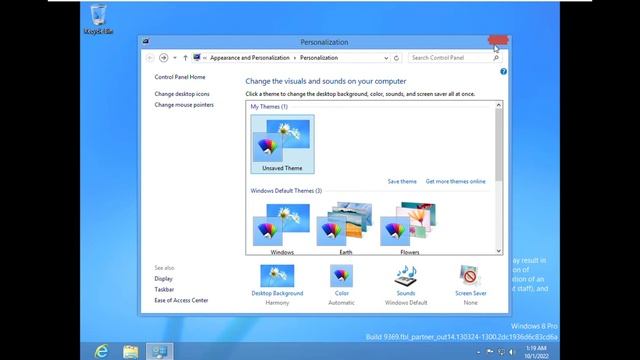Close the Personalization window
640x360 pixels.
click(x=498, y=40)
